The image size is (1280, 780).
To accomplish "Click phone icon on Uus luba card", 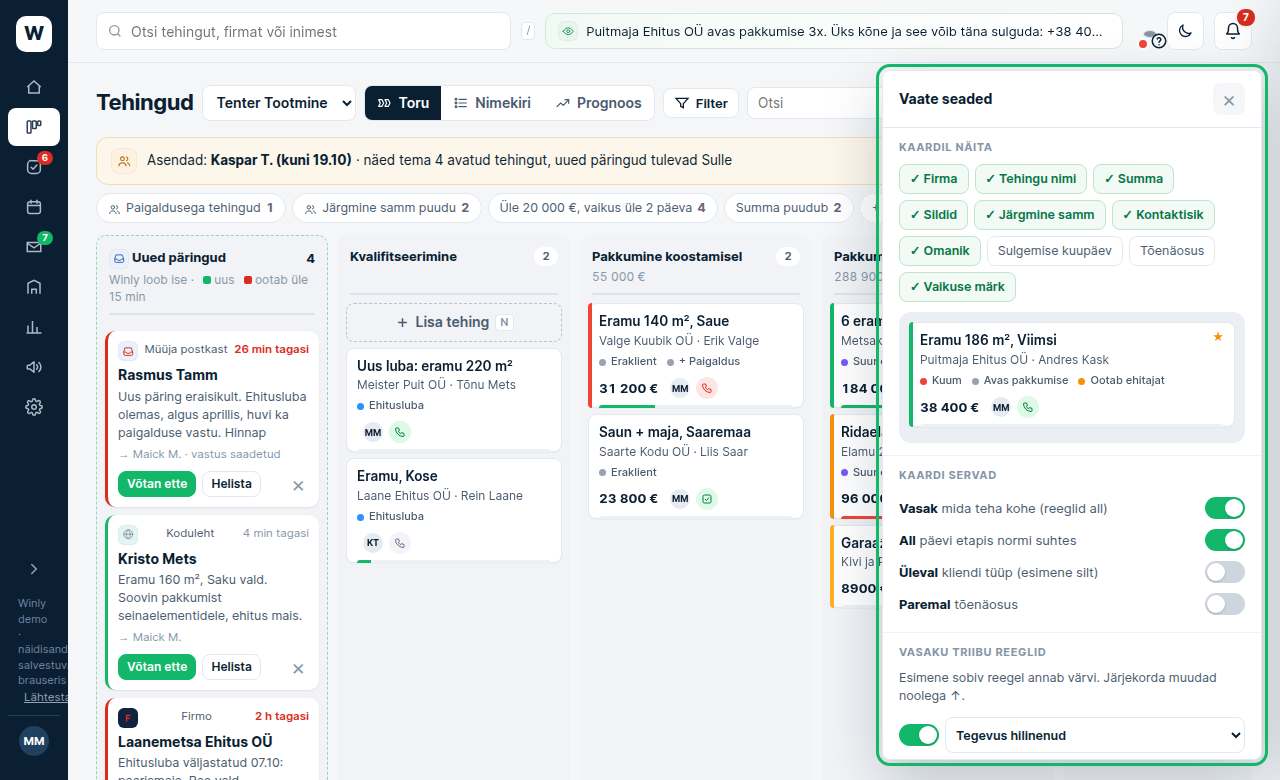I will (400, 432).
